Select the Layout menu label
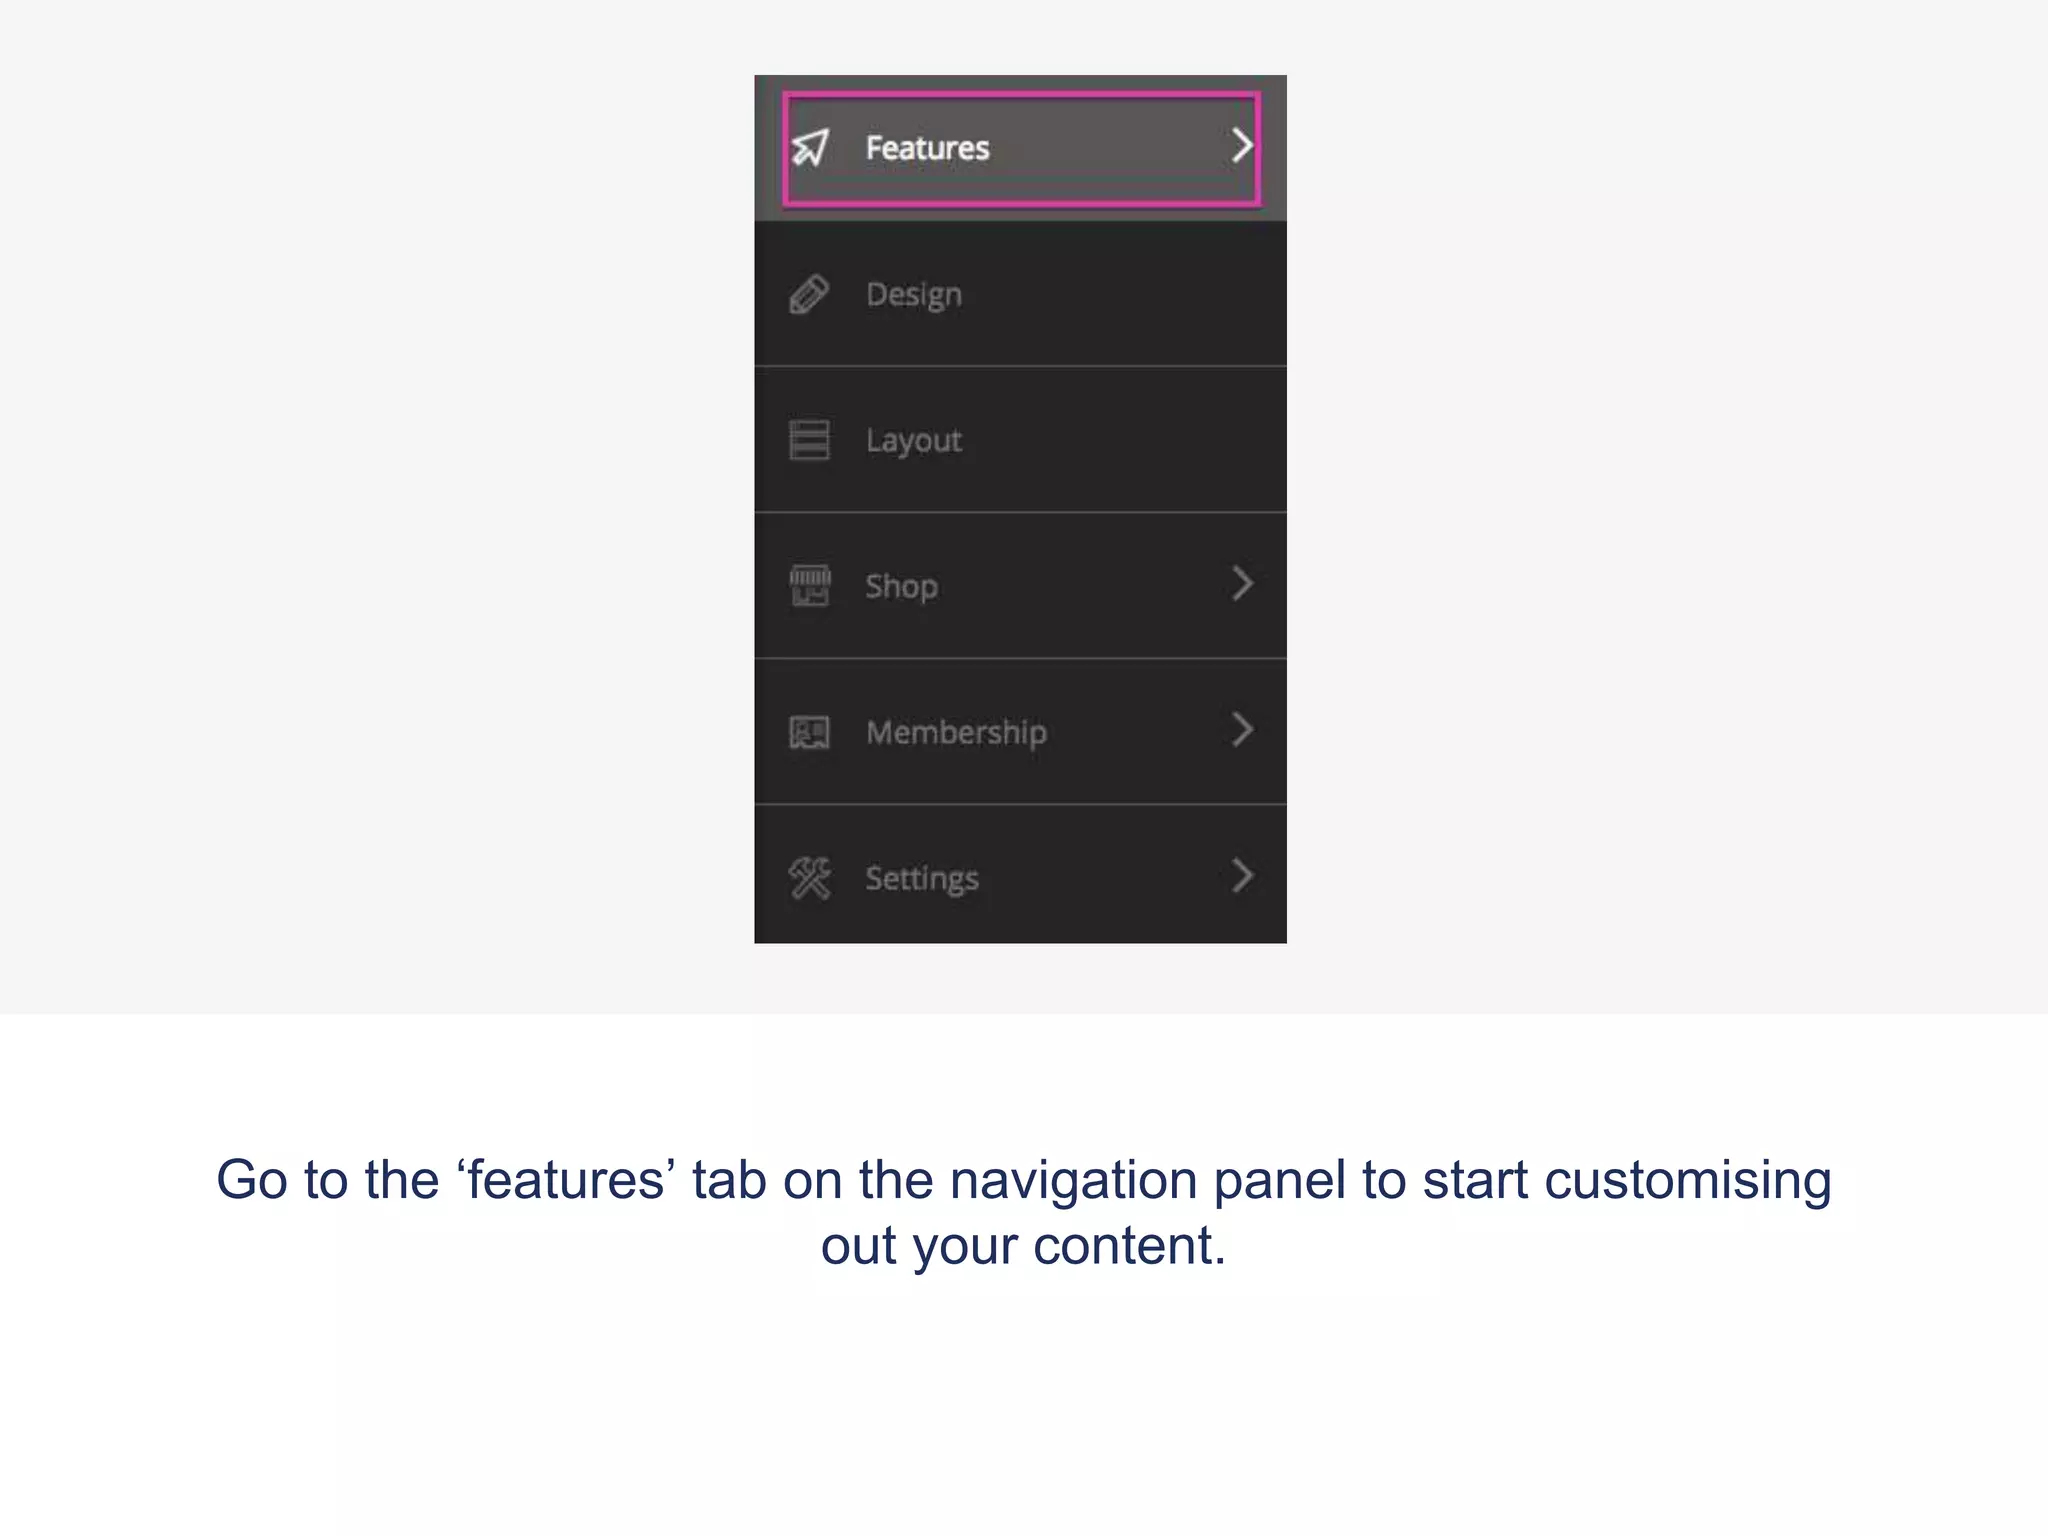The width and height of the screenshot is (2048, 1536). coord(914,441)
